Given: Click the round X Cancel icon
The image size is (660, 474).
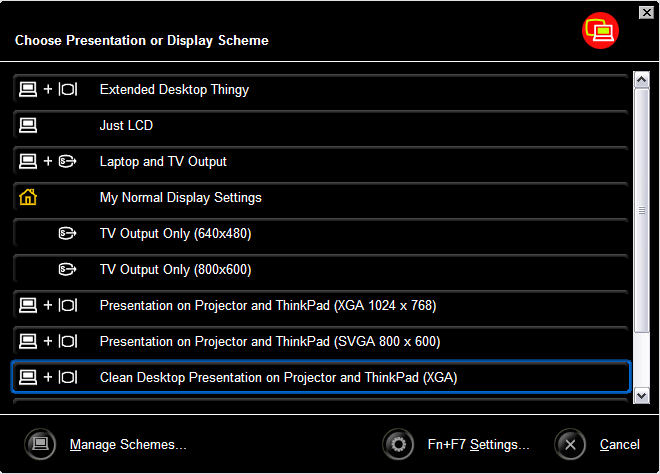Looking at the screenshot, I should (x=570, y=444).
